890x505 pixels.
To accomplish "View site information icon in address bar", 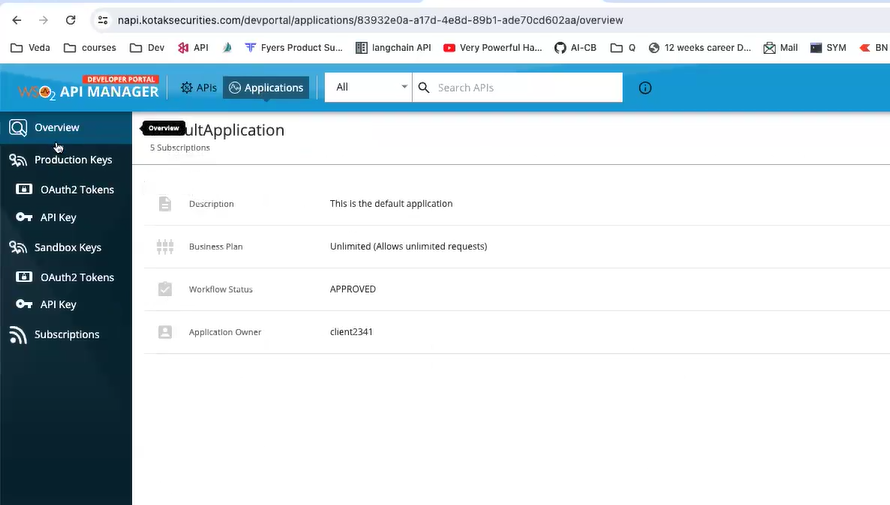I will tap(103, 20).
